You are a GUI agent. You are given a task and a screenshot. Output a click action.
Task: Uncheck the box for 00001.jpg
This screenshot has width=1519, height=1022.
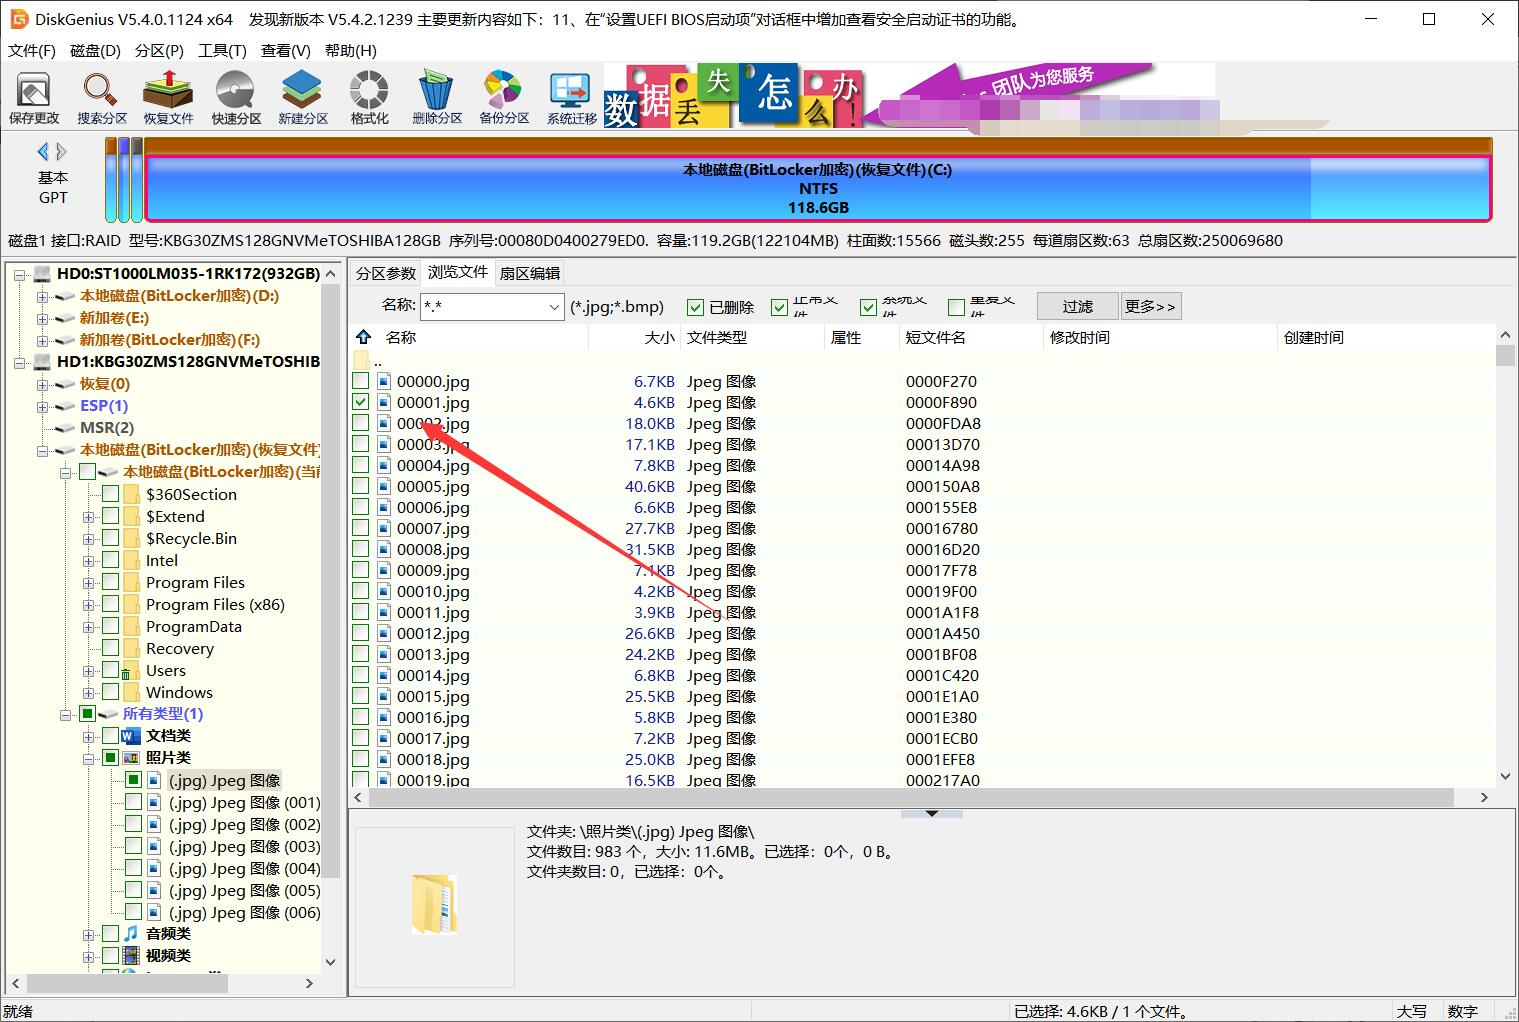coord(361,402)
